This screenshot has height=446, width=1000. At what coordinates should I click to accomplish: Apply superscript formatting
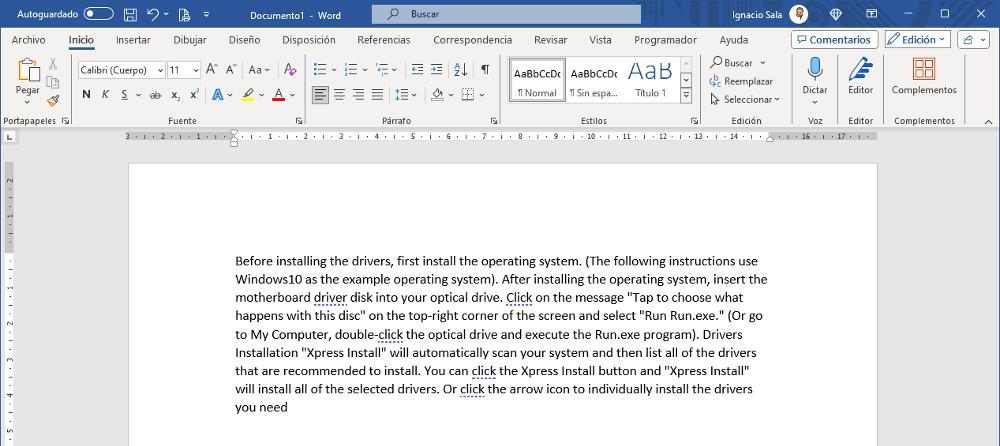[195, 94]
